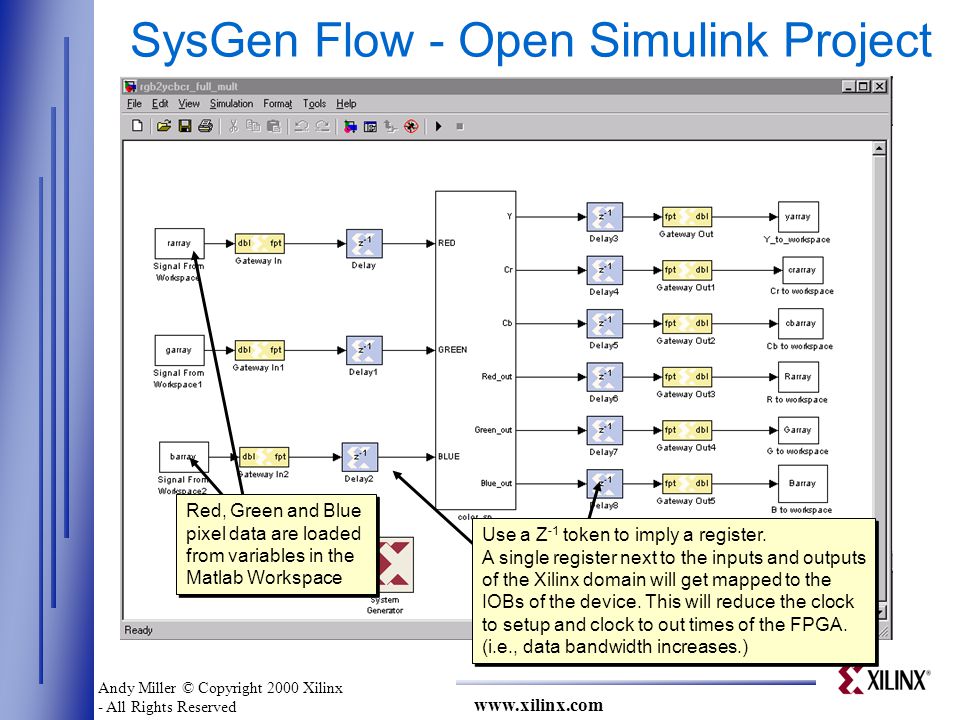960x720 pixels.
Task: Open the View menu
Action: click(189, 103)
